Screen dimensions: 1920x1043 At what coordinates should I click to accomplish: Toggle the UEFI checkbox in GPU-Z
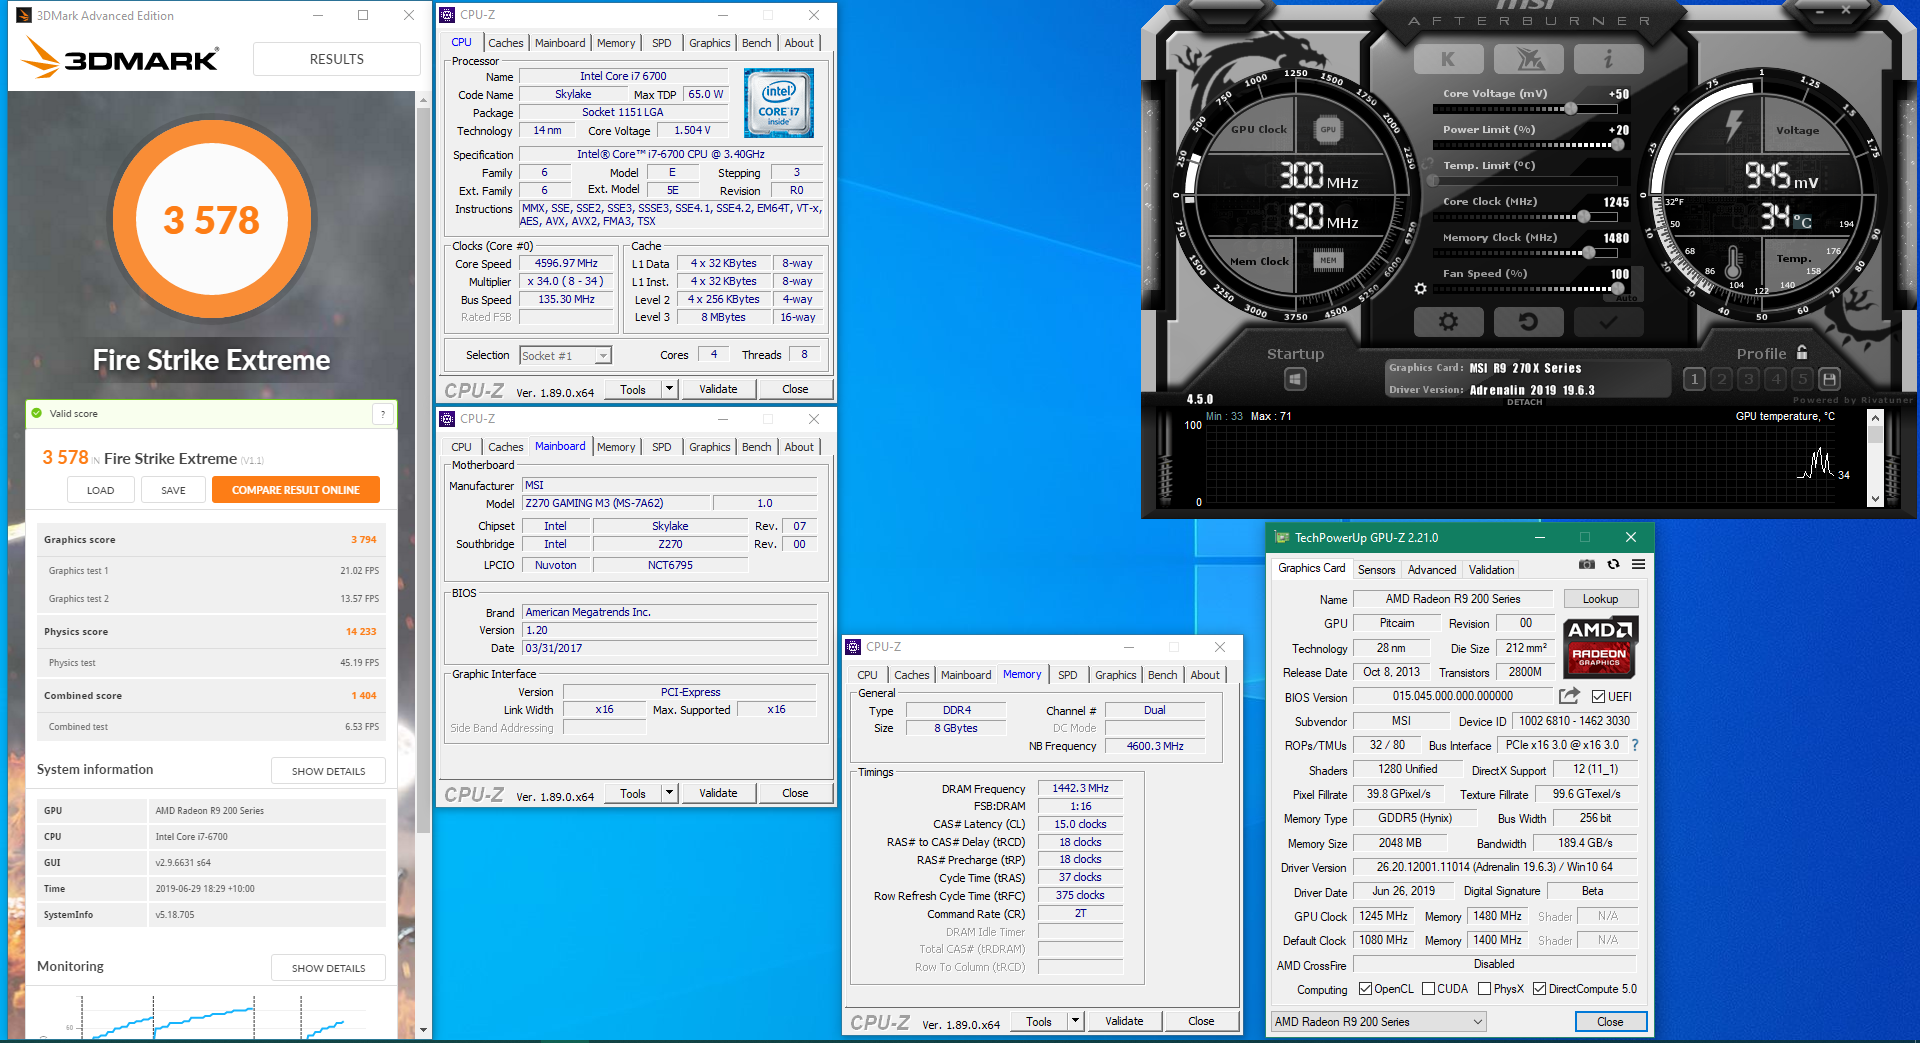coord(1598,697)
